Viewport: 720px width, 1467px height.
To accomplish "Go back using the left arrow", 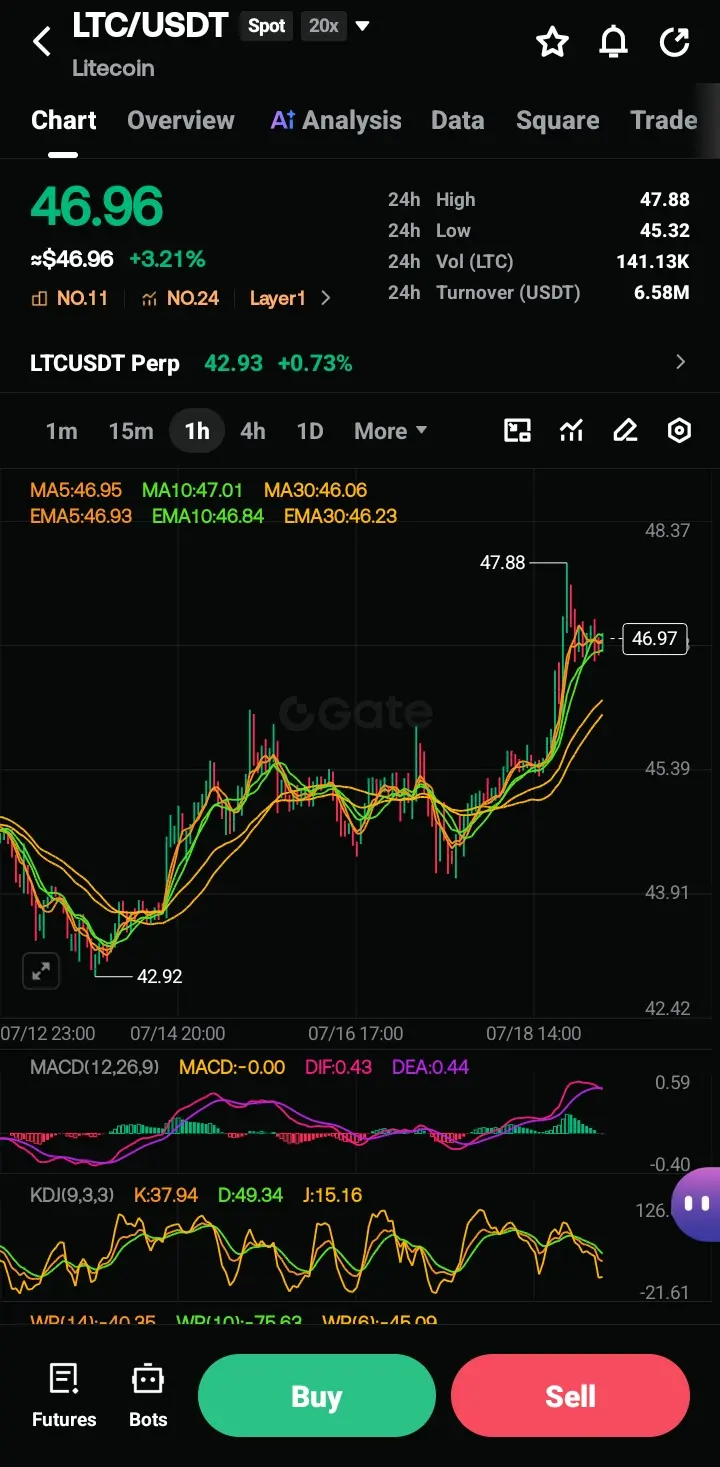I will [x=42, y=42].
